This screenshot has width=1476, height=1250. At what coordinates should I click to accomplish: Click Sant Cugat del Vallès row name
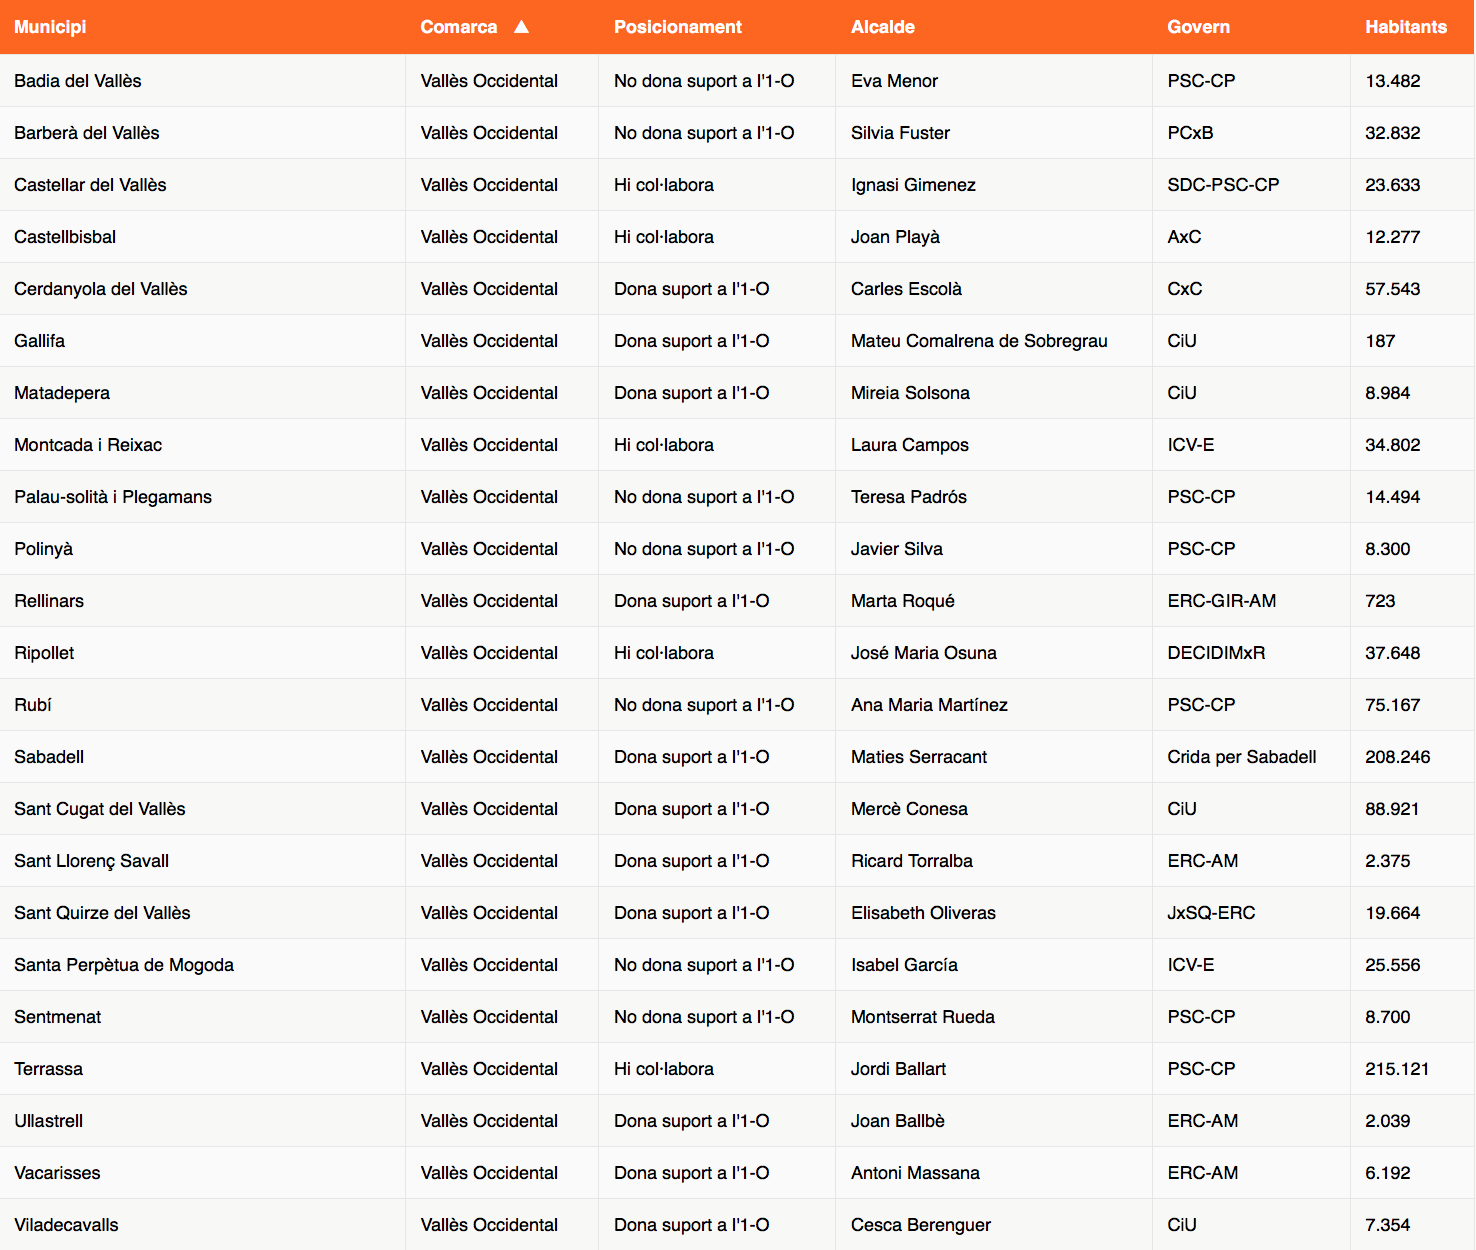click(100, 809)
